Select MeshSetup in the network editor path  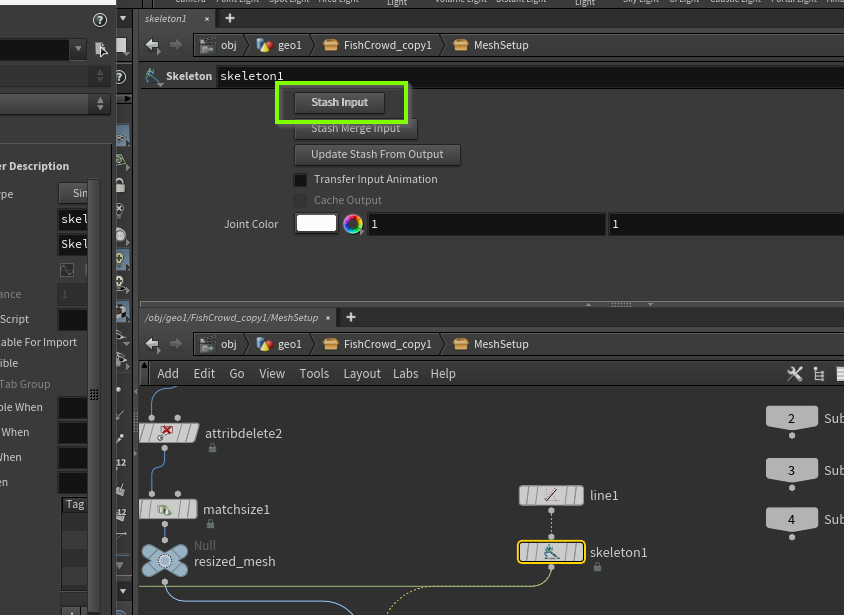coord(490,344)
